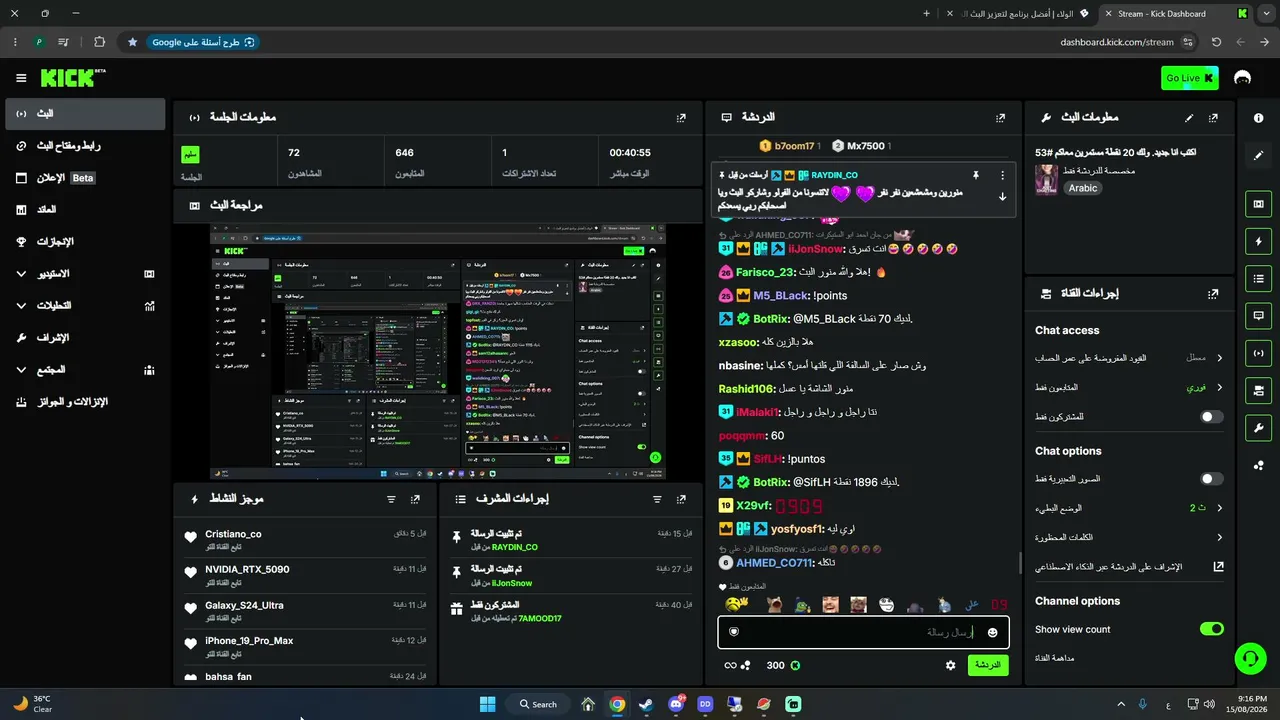1280x720 pixels.
Task: Pop out the موجز النشاط panel
Action: pos(415,499)
